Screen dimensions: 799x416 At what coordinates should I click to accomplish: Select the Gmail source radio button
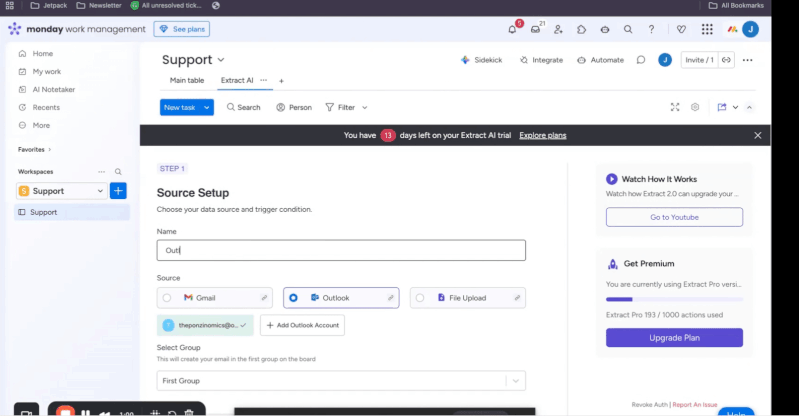tap(167, 298)
